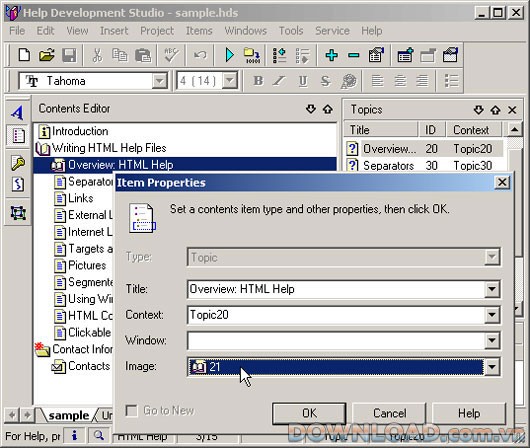Open the Tahoma font dropdown
Viewport: 530px width, 448px height.
[159, 81]
